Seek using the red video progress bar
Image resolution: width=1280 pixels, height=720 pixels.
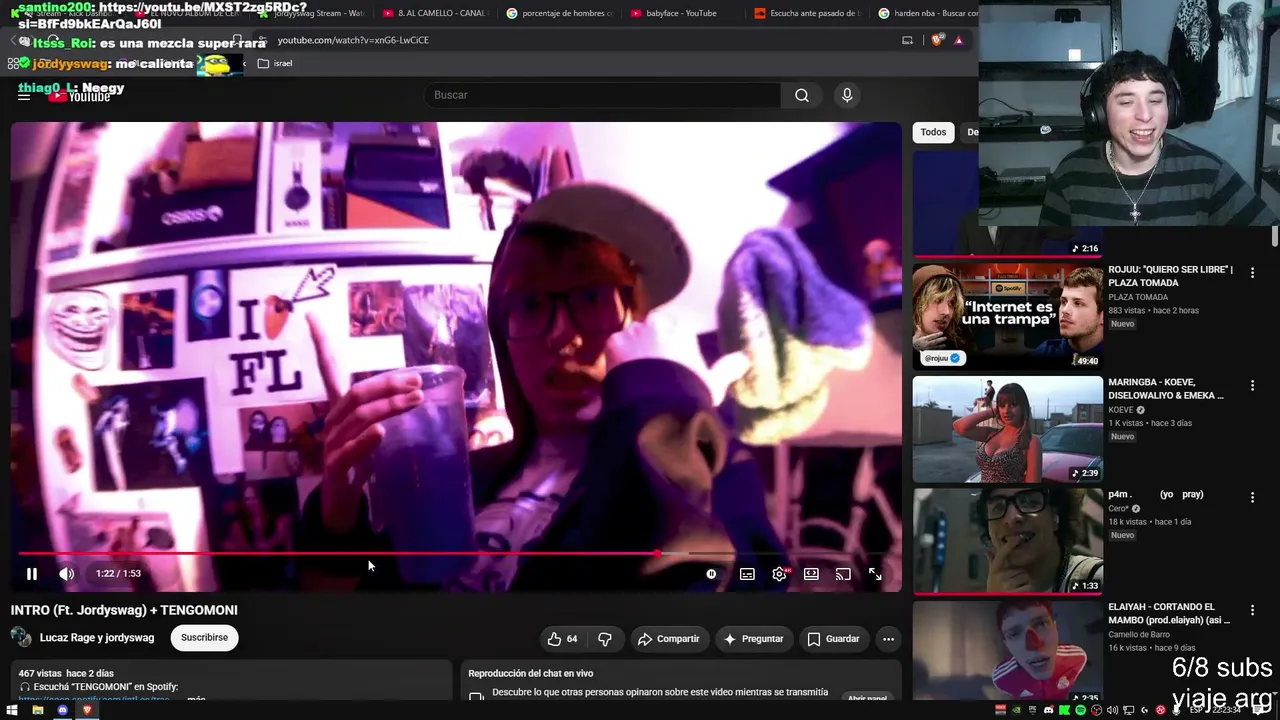tap(450, 553)
